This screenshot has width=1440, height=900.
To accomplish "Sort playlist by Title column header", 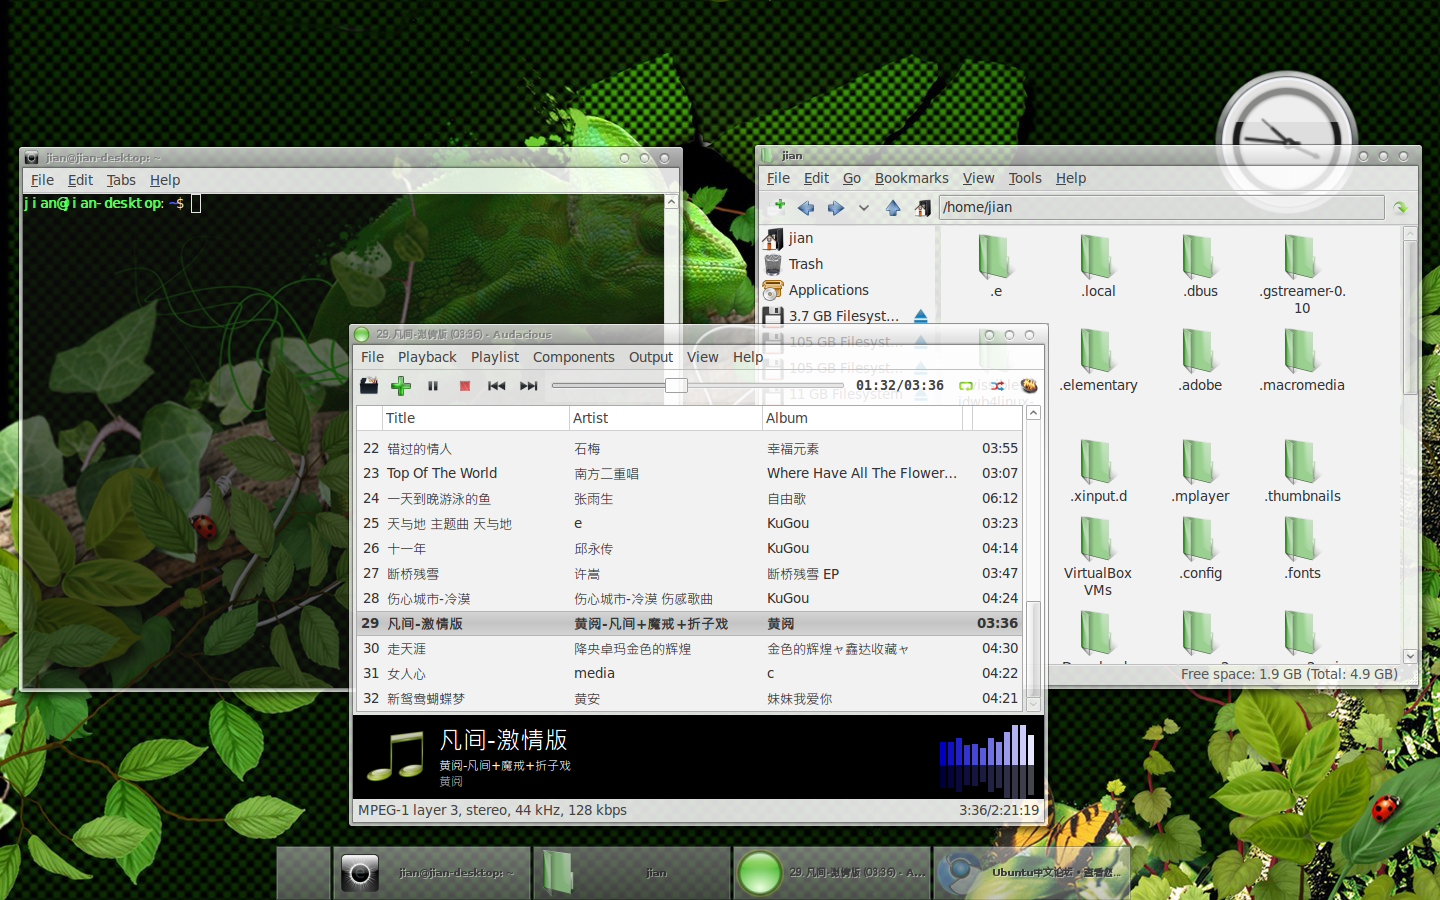I will [x=475, y=418].
